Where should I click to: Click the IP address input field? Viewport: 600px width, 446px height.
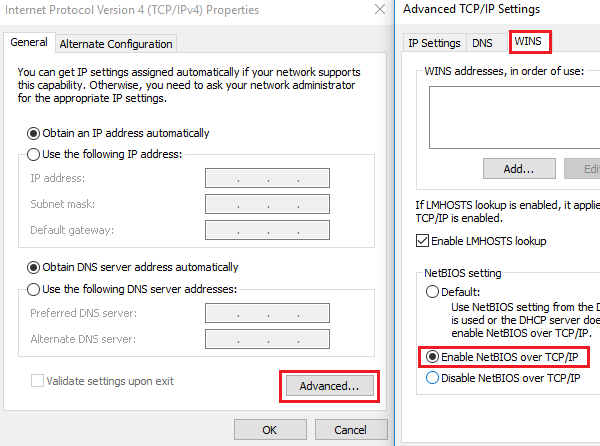pyautogui.click(x=267, y=178)
